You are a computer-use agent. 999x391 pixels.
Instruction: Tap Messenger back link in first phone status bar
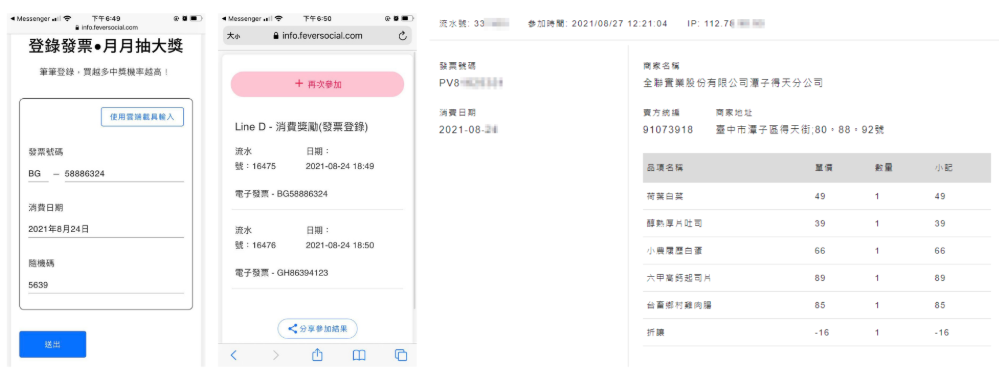(32, 19)
